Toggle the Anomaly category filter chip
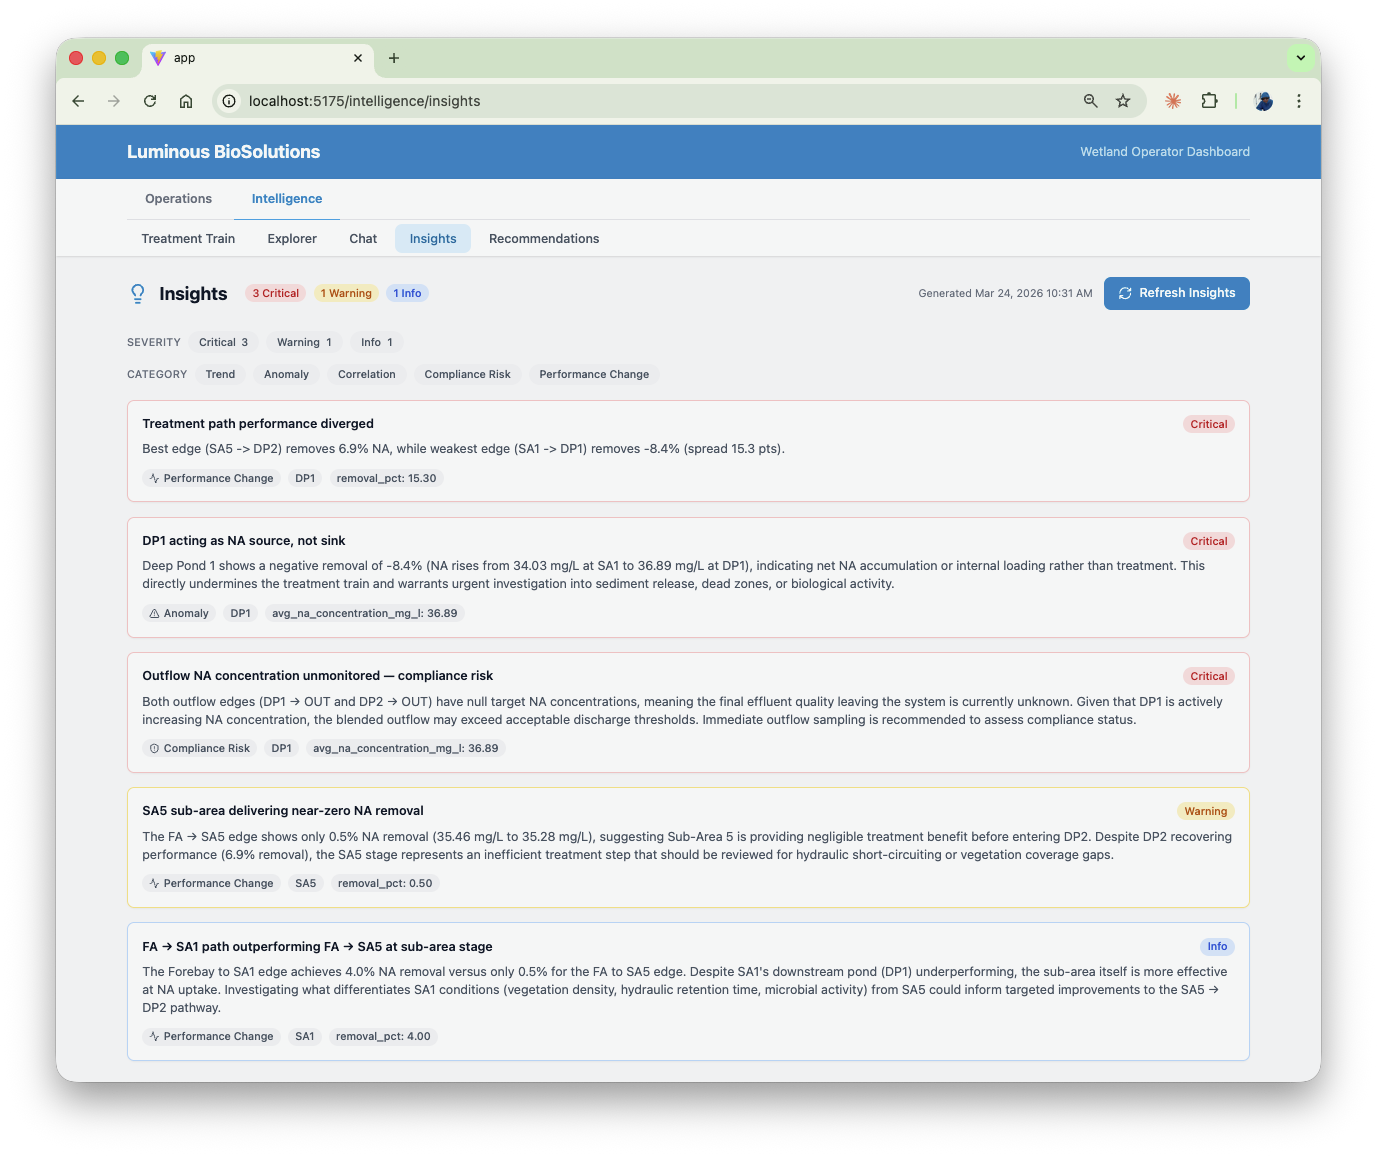The width and height of the screenshot is (1377, 1156). click(x=286, y=374)
